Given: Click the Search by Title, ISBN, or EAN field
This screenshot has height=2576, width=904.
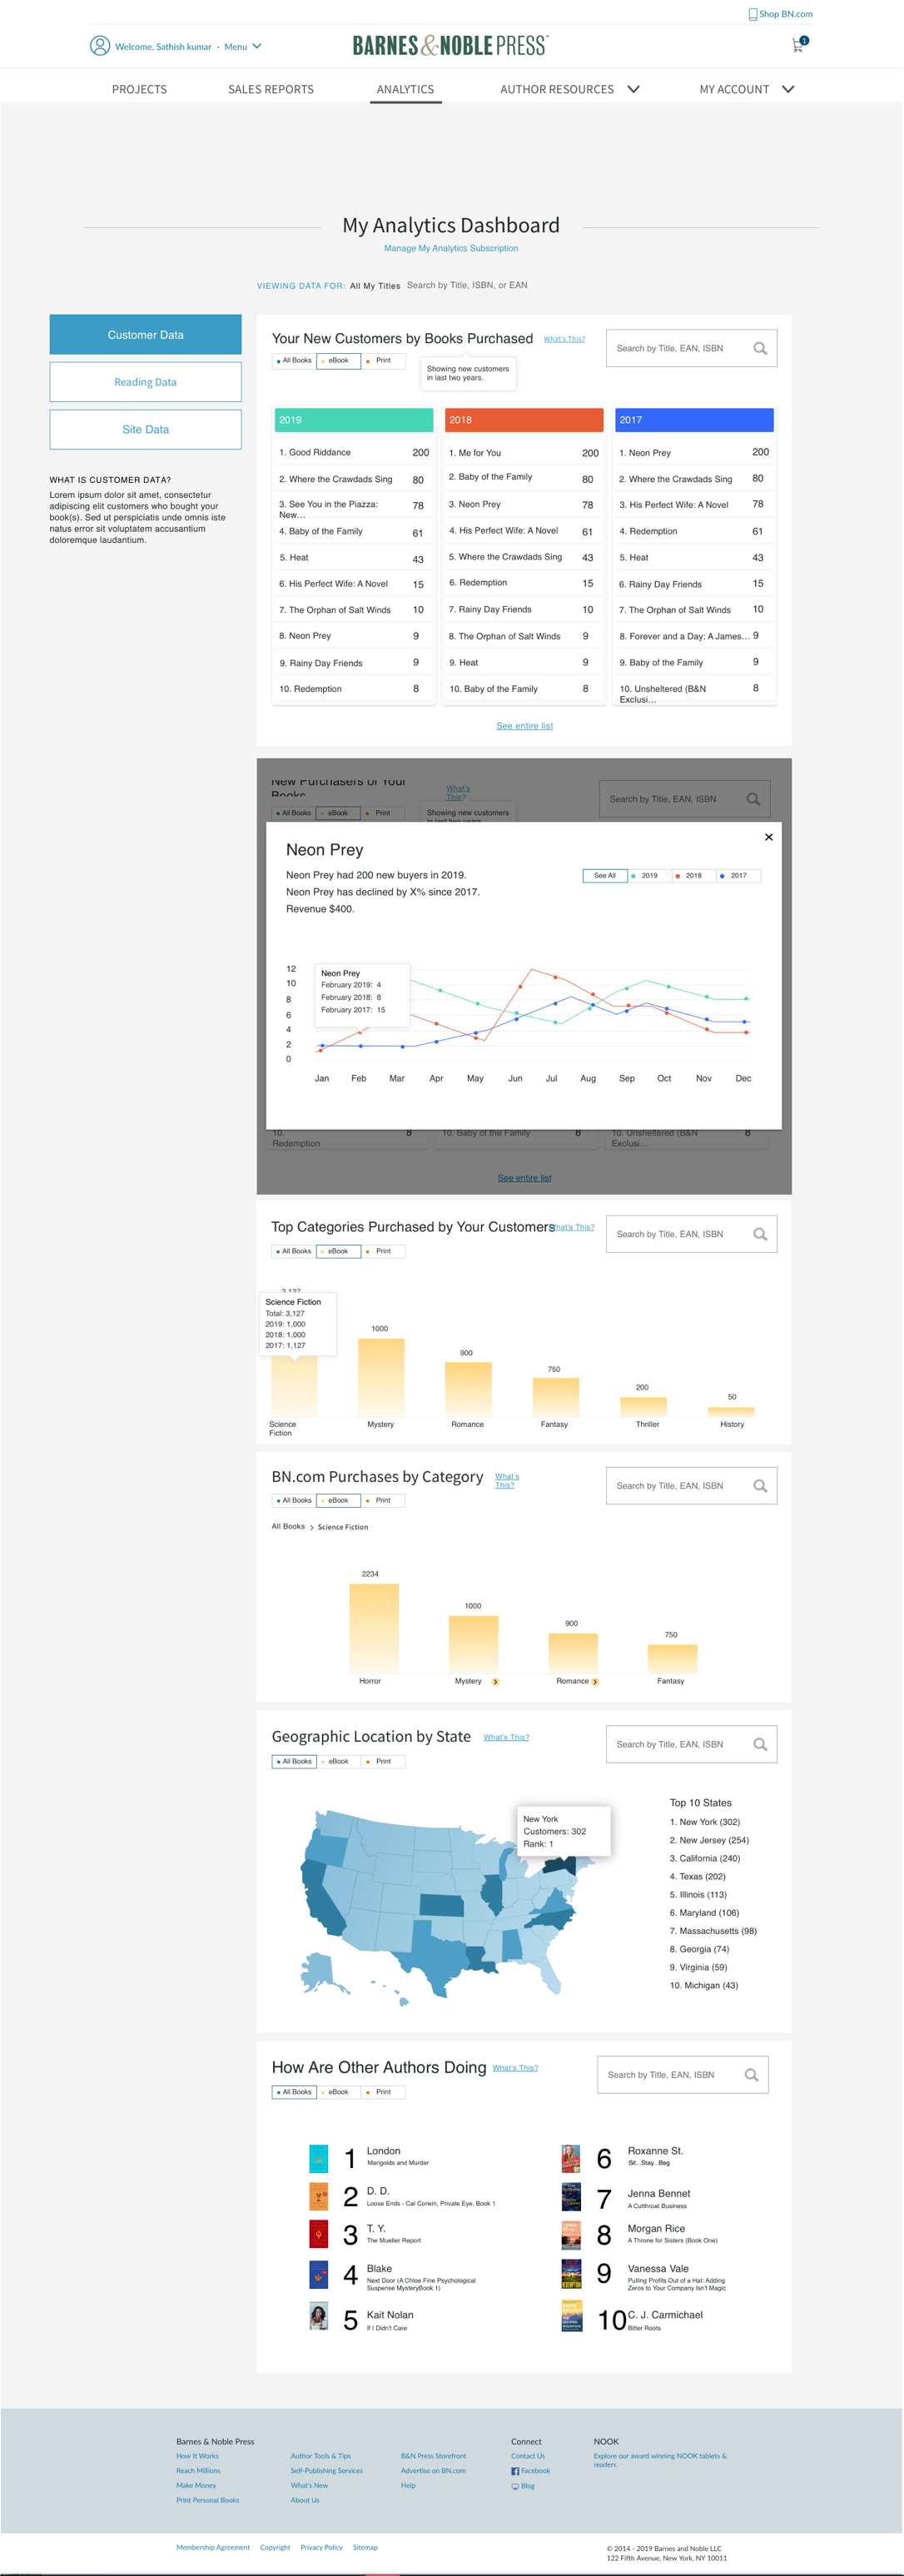Looking at the screenshot, I should 467,286.
